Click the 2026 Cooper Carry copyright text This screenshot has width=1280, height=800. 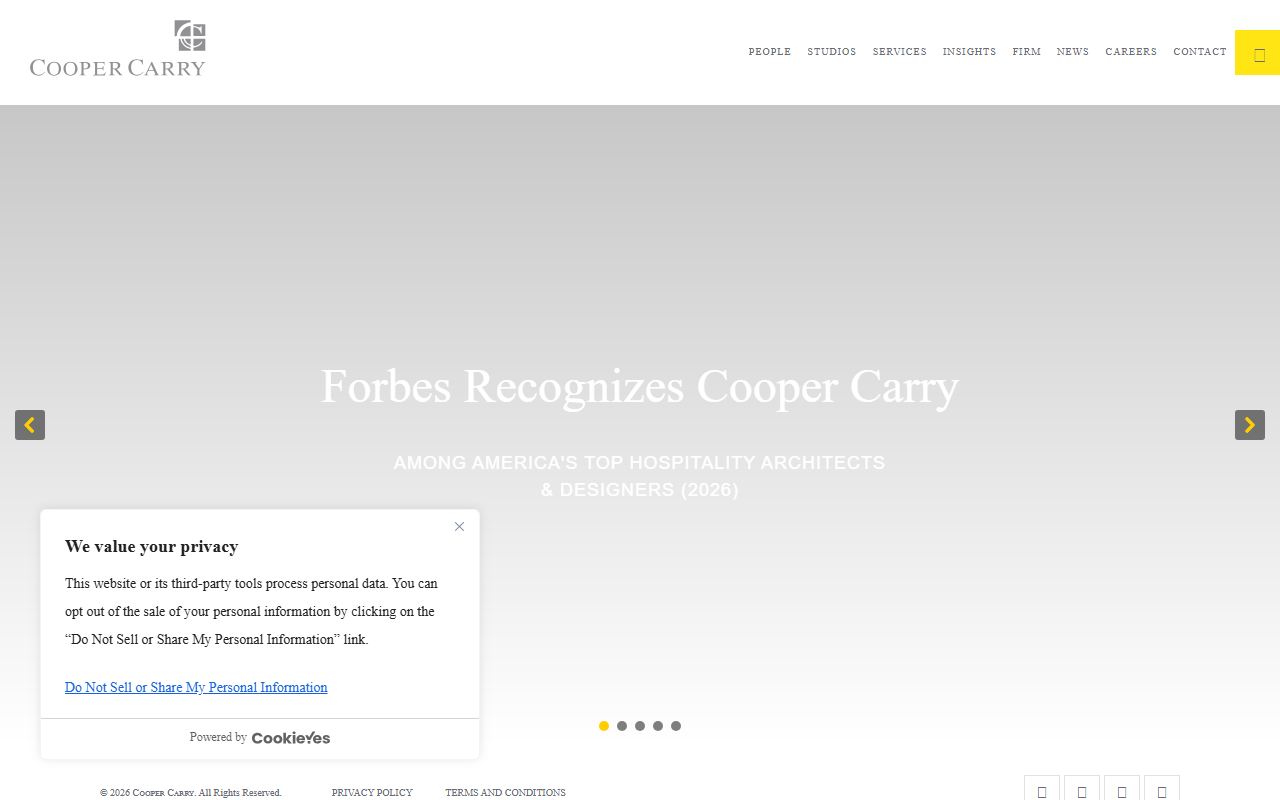[191, 792]
